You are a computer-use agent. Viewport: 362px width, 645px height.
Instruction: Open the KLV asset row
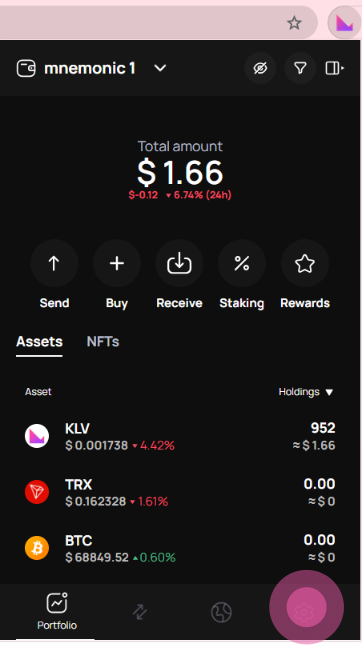point(180,436)
